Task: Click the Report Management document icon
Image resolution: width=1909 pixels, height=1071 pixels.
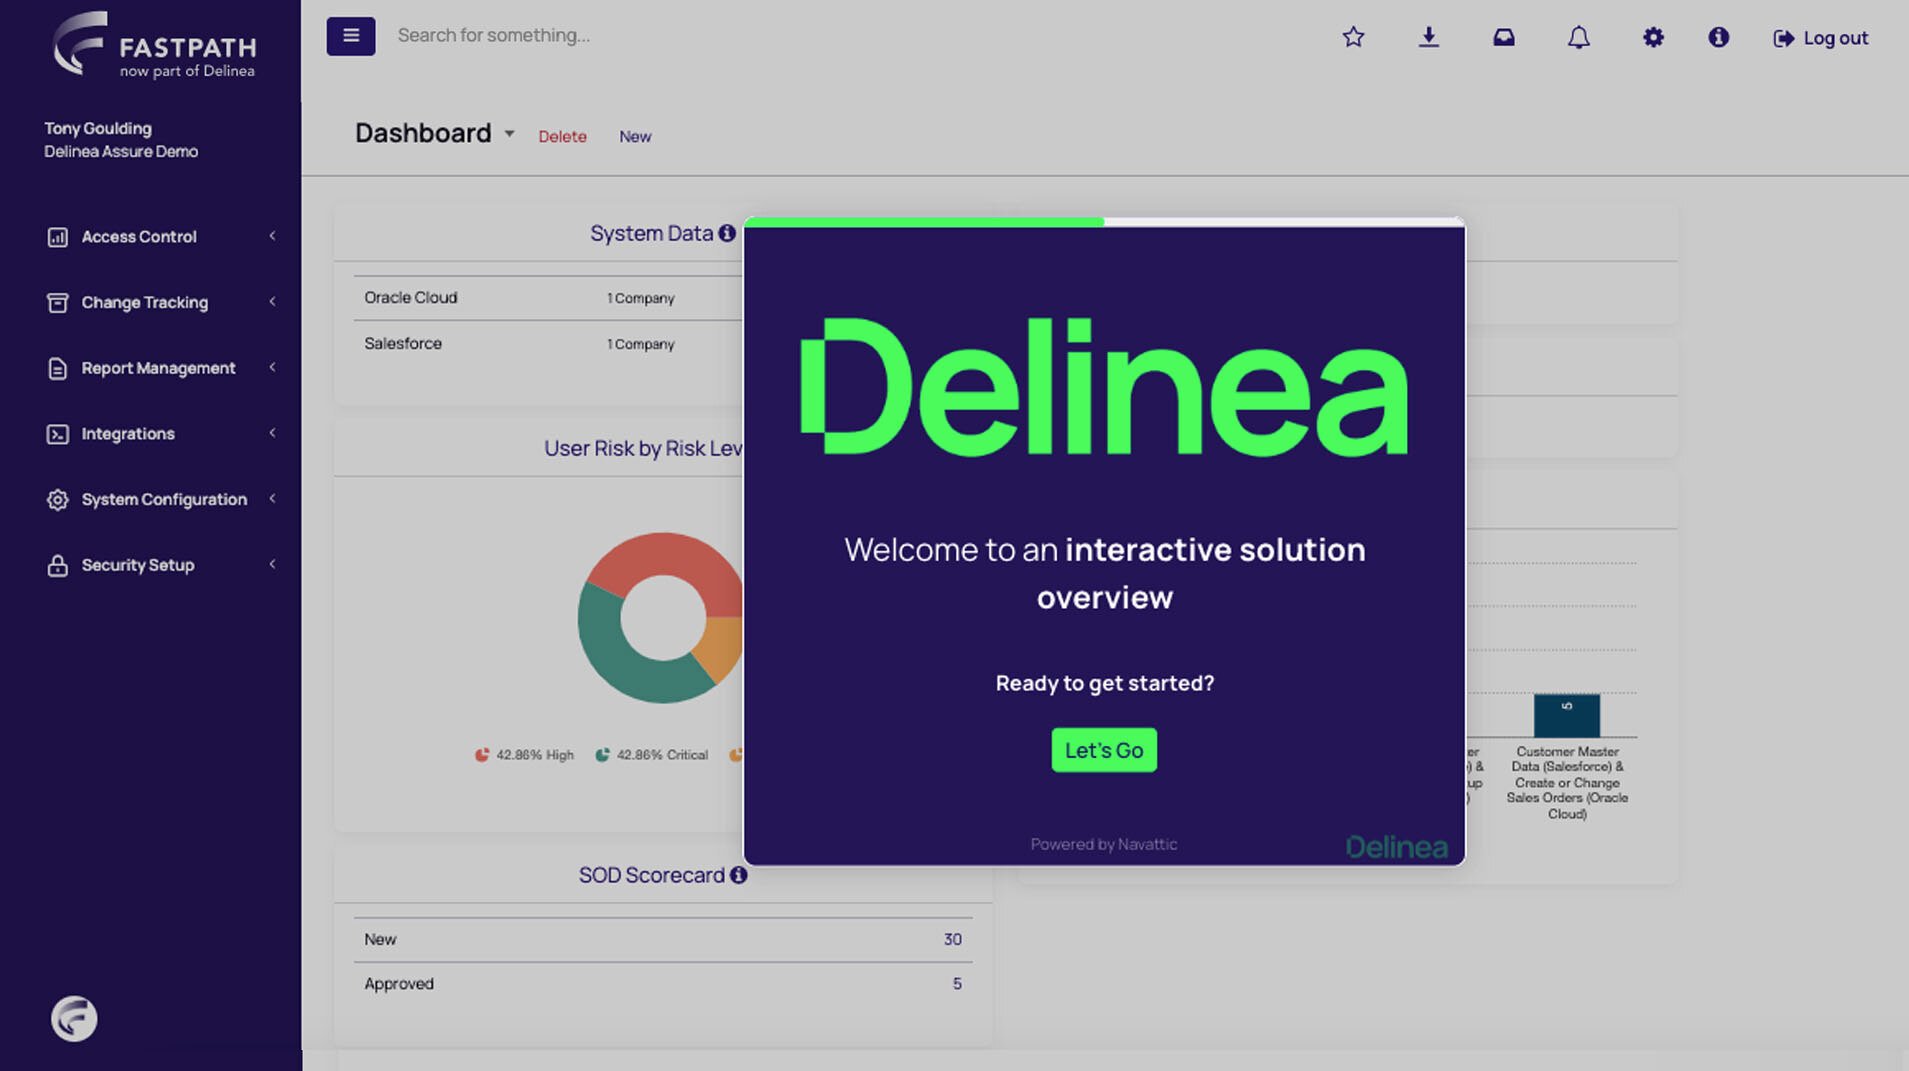Action: [x=57, y=368]
